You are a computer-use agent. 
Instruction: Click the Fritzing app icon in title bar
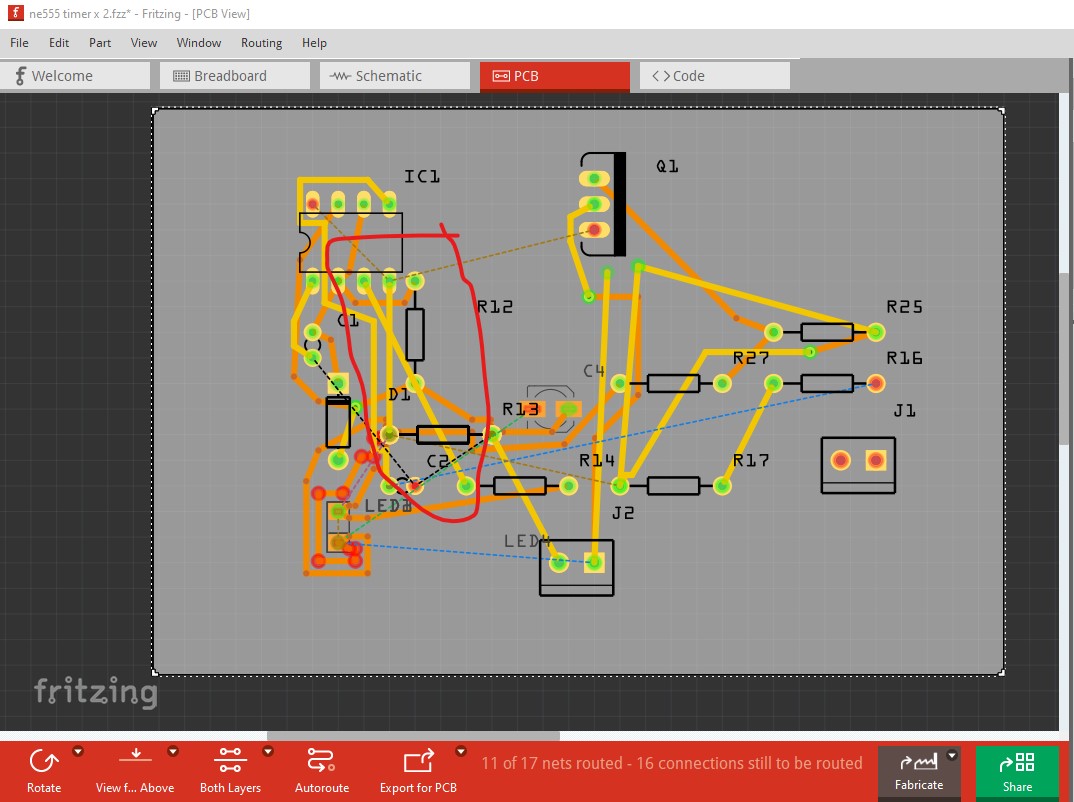pyautogui.click(x=17, y=14)
